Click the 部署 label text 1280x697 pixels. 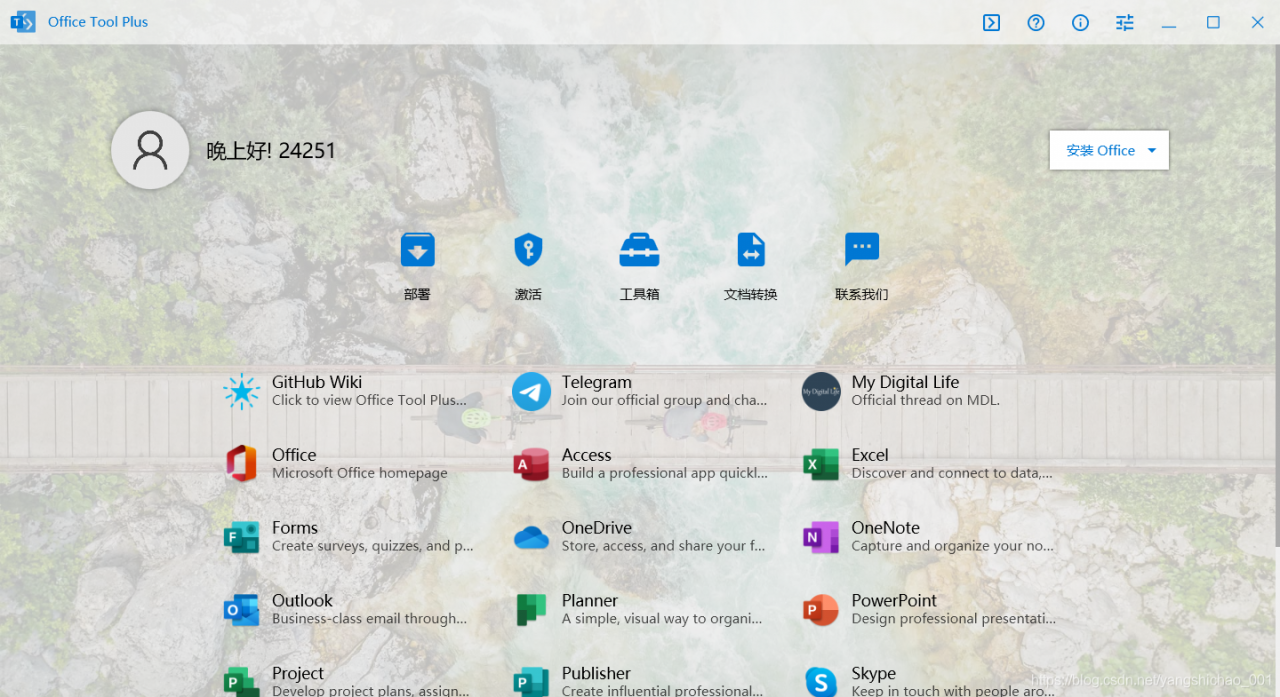417,295
